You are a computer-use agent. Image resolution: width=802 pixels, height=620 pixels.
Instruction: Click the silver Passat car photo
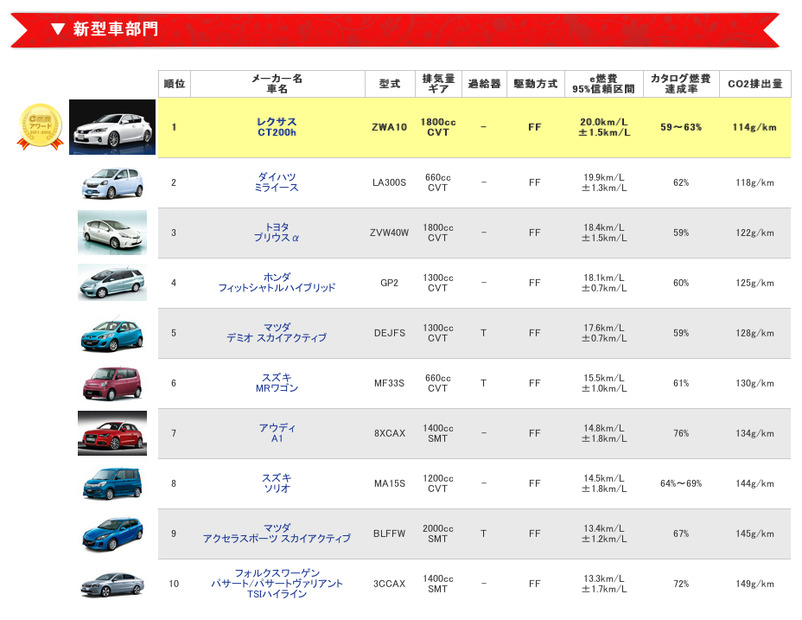(112, 583)
